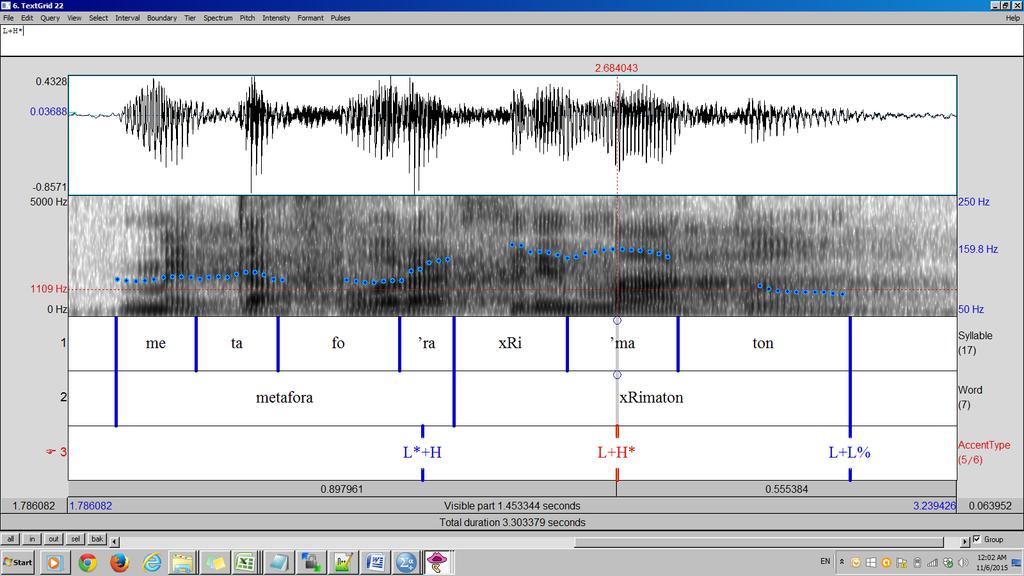The image size is (1024, 576).
Task: Open the blue Sigma math app in taskbar
Action: (x=406, y=562)
